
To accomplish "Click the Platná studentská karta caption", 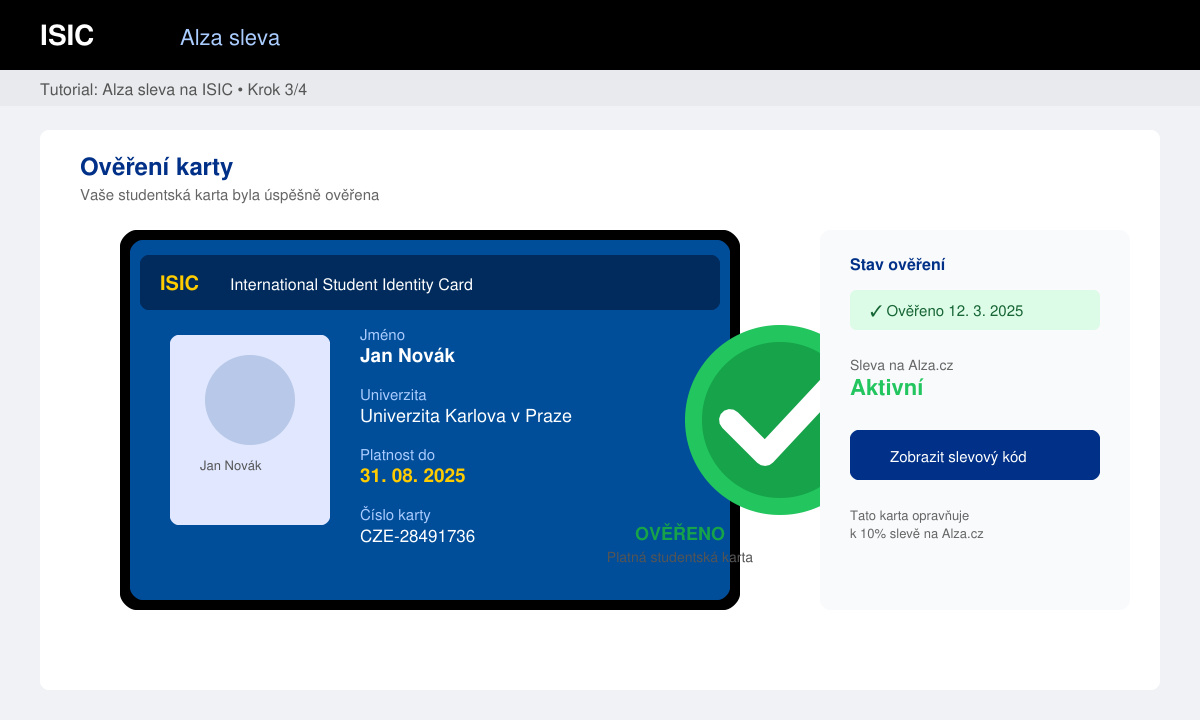I will click(680, 557).
